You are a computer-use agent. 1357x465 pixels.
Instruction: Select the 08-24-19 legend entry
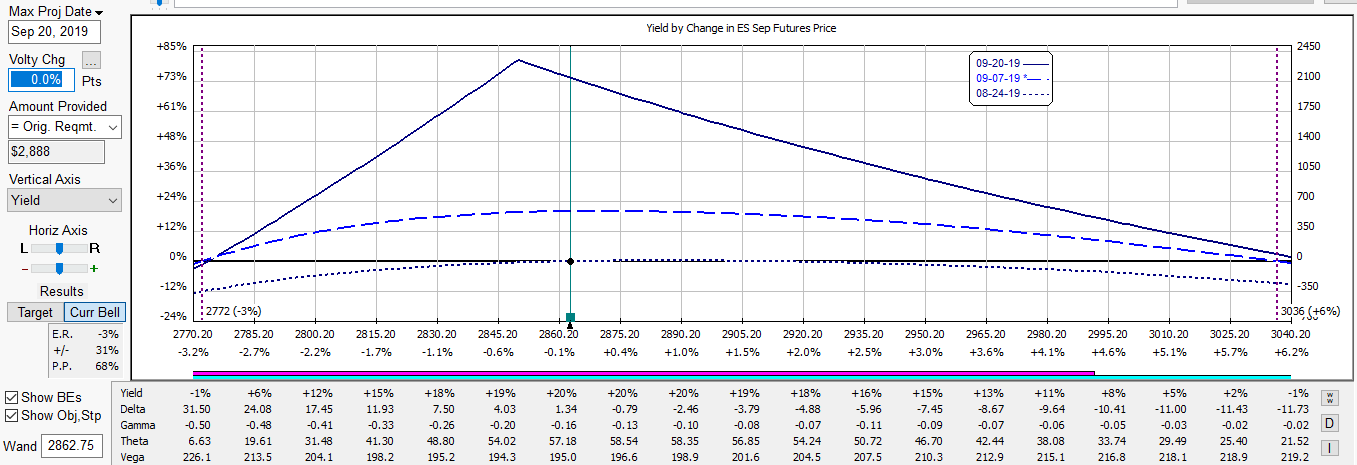pos(1012,93)
